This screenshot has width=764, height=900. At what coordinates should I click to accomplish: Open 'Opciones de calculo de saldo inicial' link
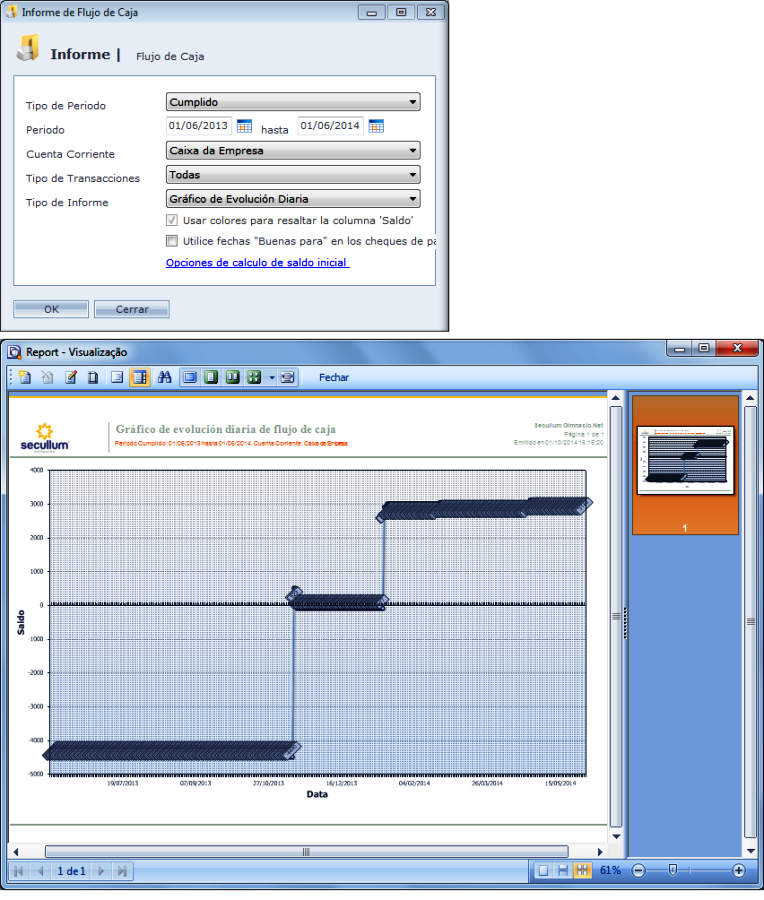[x=257, y=263]
